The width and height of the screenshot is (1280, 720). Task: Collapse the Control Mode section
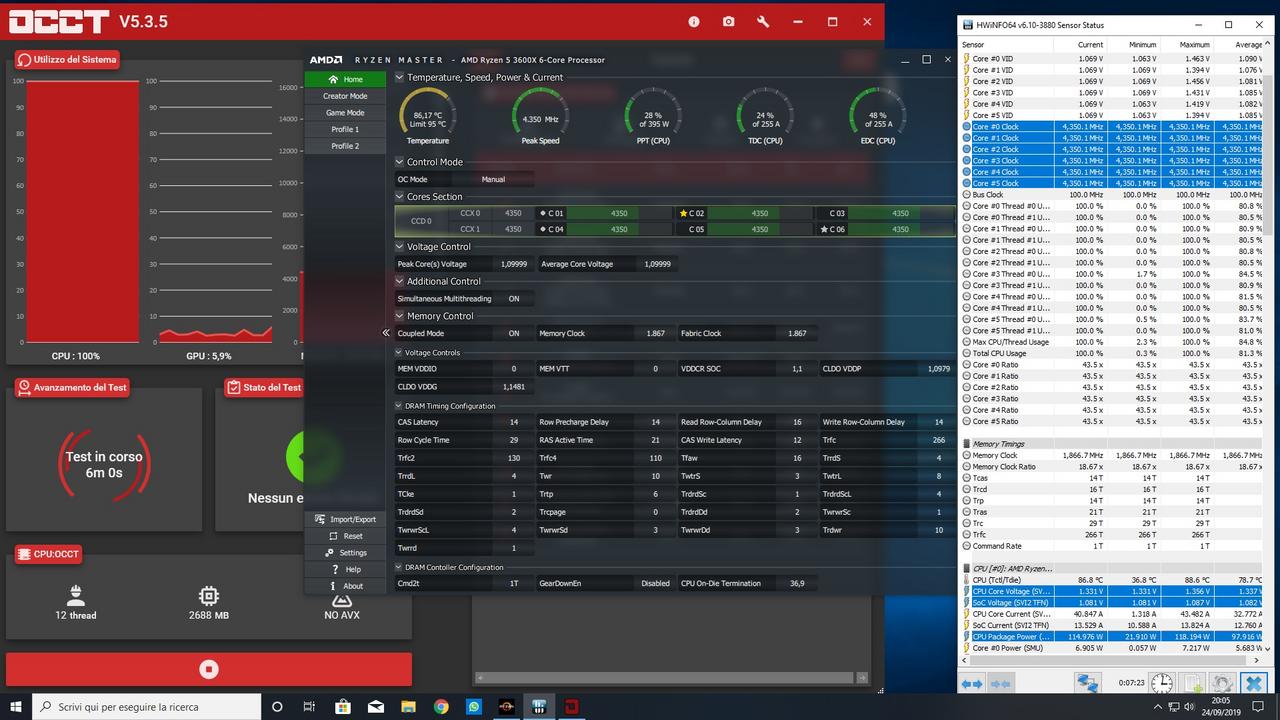(x=400, y=162)
